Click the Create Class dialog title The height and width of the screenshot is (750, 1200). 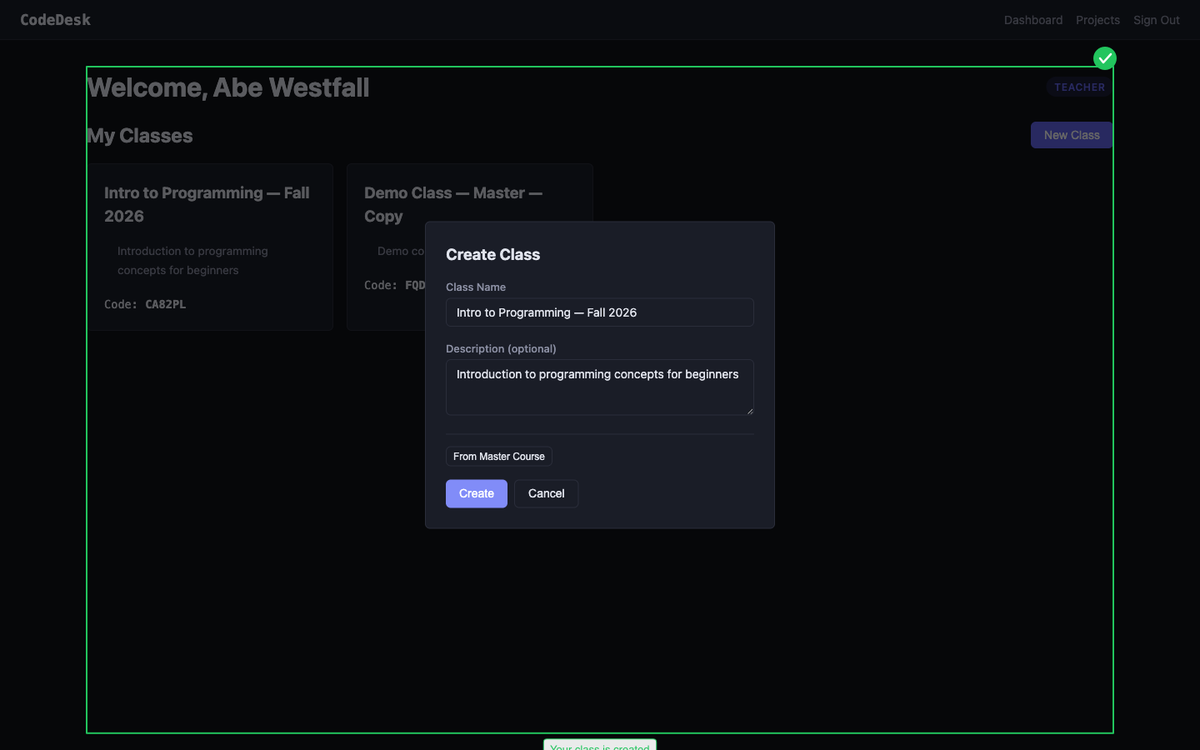point(493,255)
